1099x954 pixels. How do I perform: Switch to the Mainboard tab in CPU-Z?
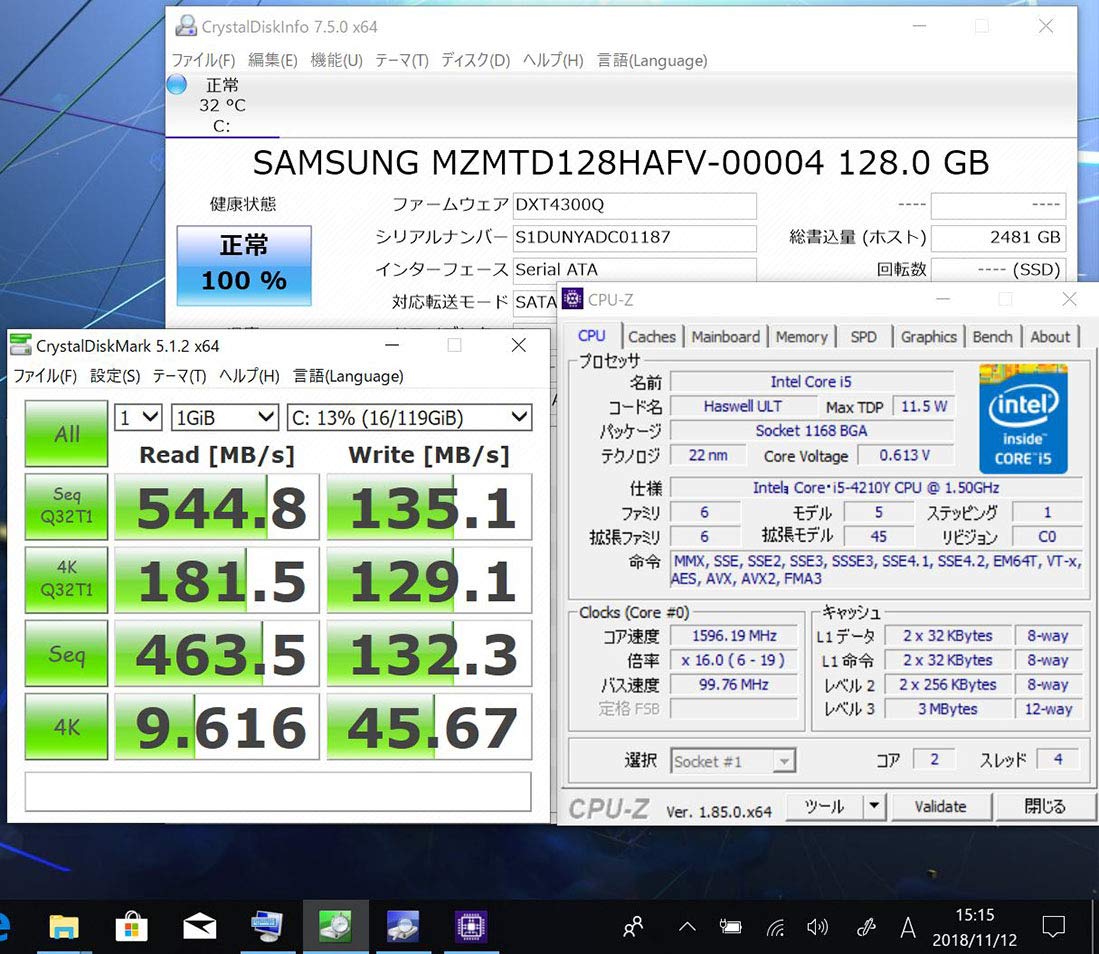point(725,337)
